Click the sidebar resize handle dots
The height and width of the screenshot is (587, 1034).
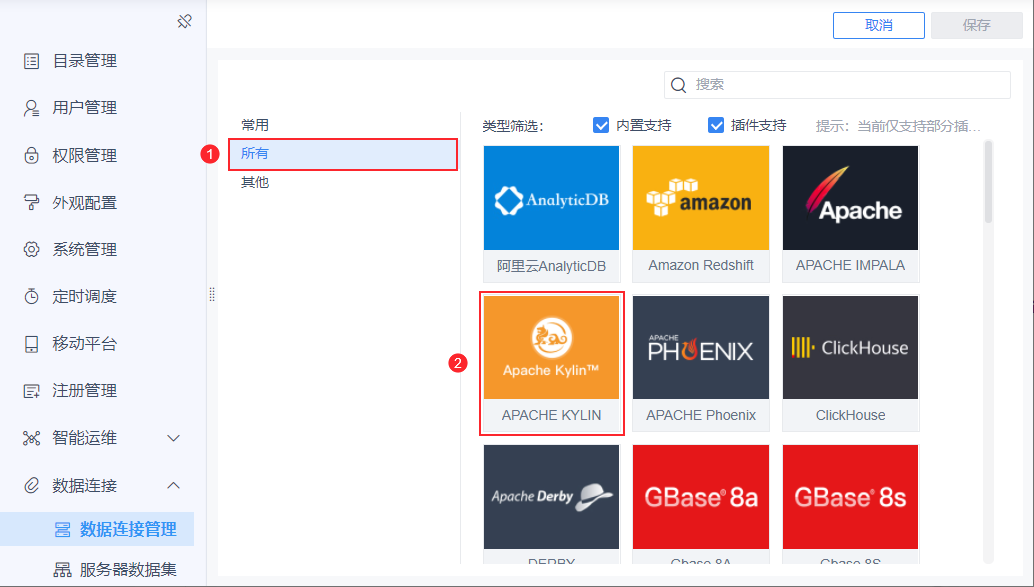click(x=212, y=295)
